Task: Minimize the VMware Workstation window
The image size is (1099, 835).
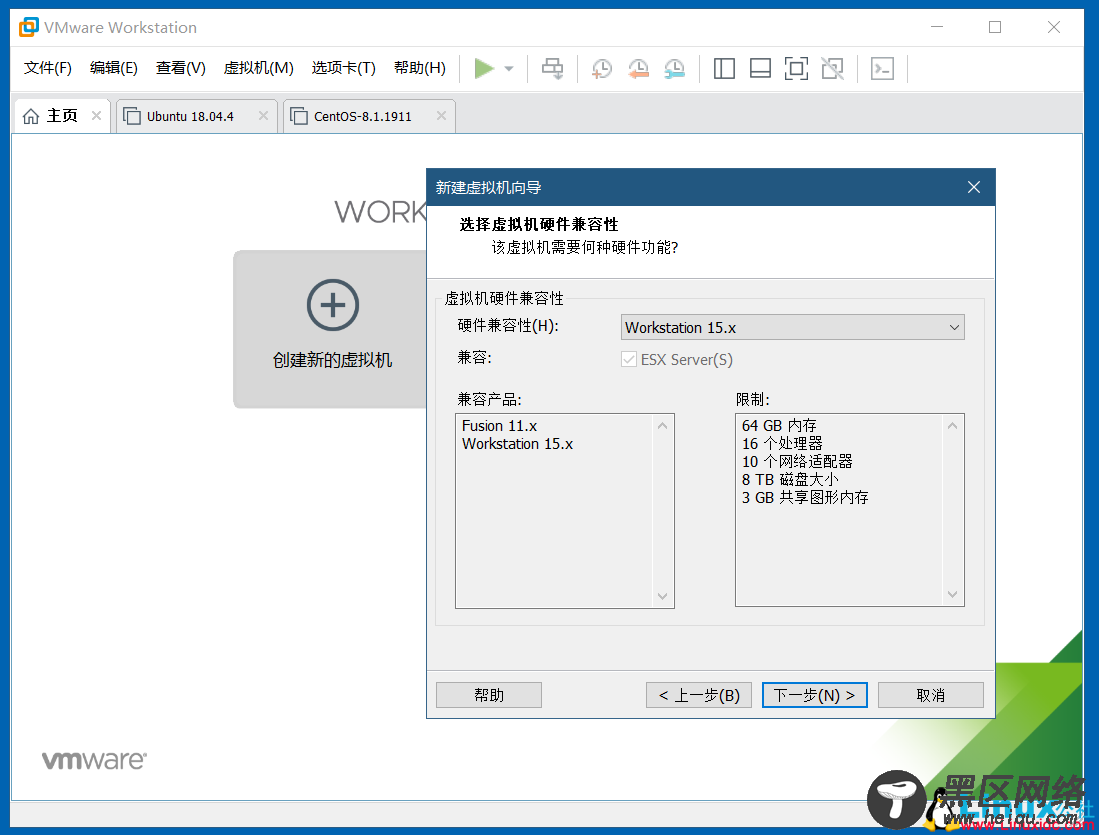Action: (937, 27)
